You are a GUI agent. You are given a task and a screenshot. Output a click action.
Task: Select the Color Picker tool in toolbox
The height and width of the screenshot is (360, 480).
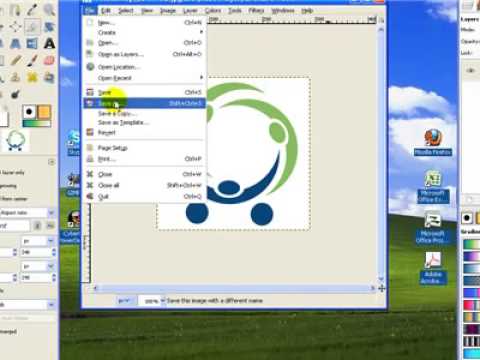[32, 10]
